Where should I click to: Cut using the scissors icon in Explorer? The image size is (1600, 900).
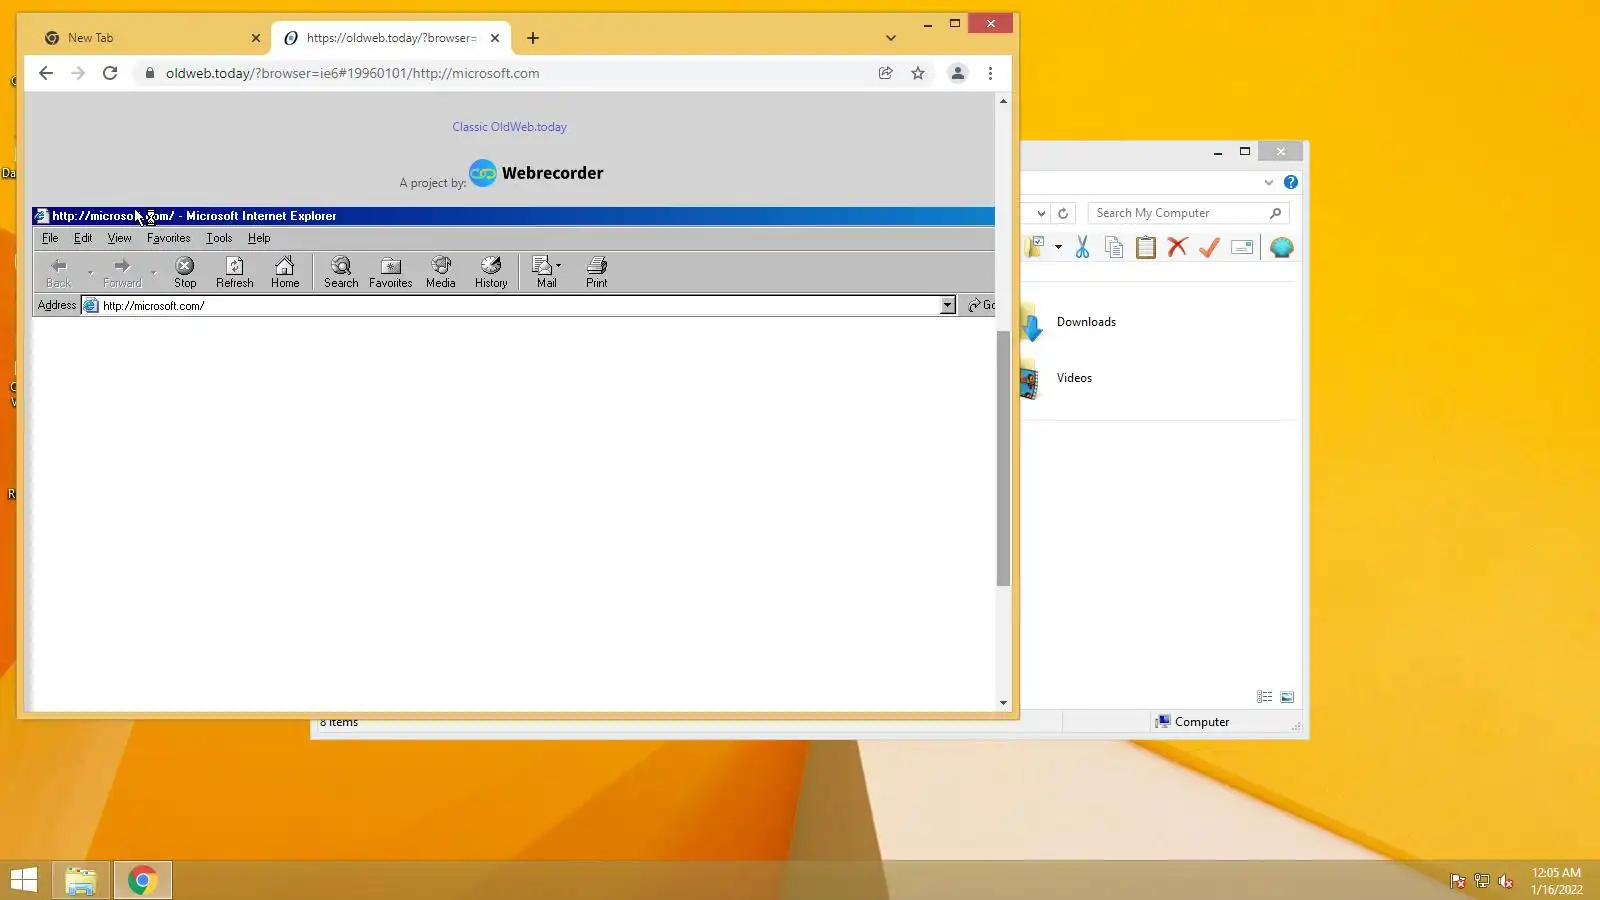[x=1082, y=247]
